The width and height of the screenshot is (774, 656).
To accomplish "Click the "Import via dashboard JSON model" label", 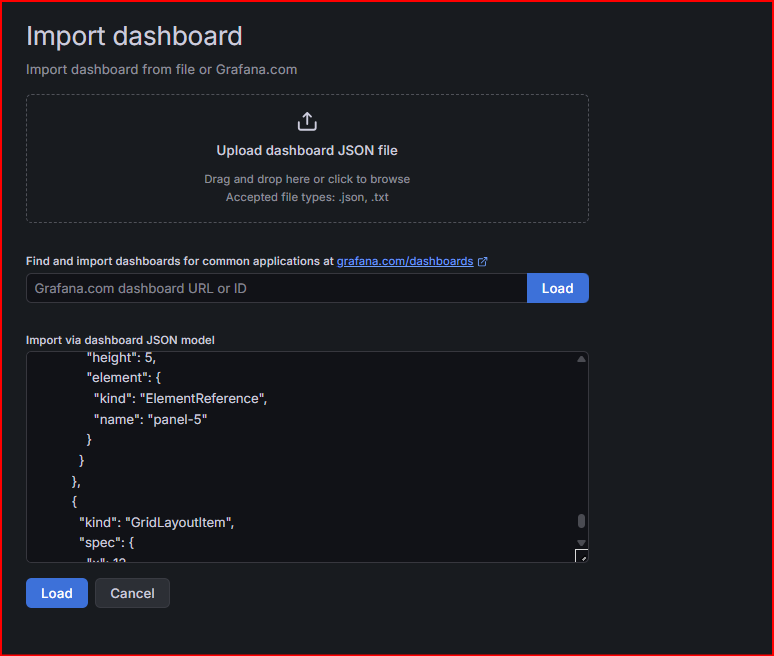I will [120, 340].
